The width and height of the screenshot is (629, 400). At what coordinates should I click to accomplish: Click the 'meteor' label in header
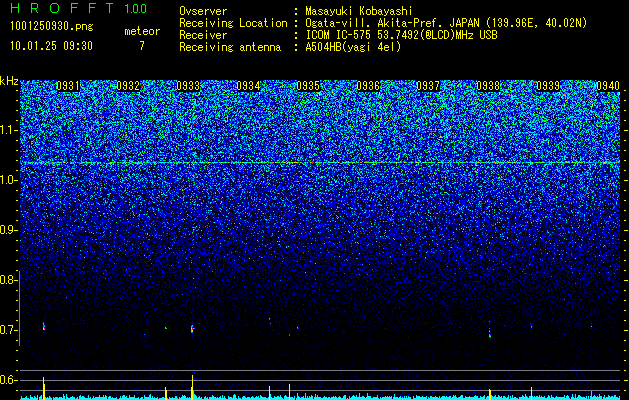coord(142,31)
